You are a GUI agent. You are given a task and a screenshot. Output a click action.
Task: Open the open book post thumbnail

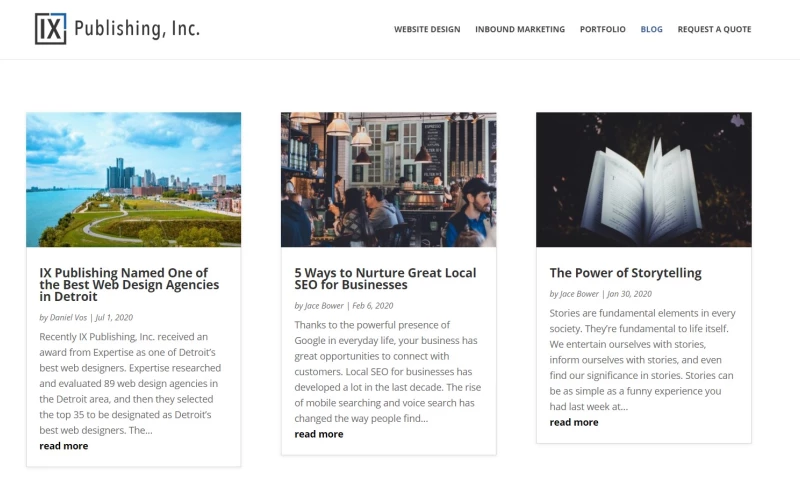[643, 180]
